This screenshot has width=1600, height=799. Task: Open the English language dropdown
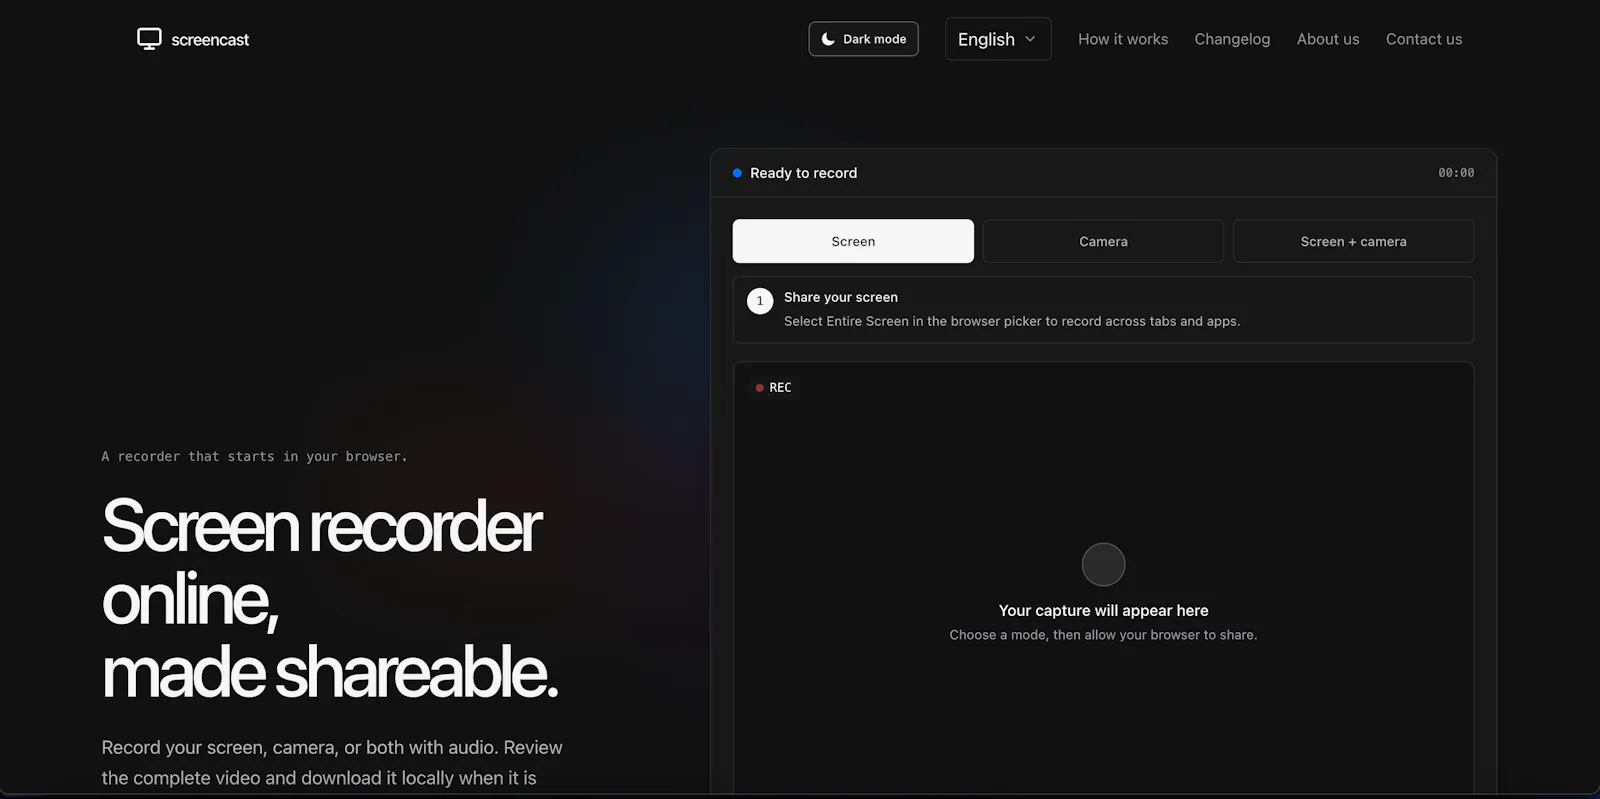(998, 39)
